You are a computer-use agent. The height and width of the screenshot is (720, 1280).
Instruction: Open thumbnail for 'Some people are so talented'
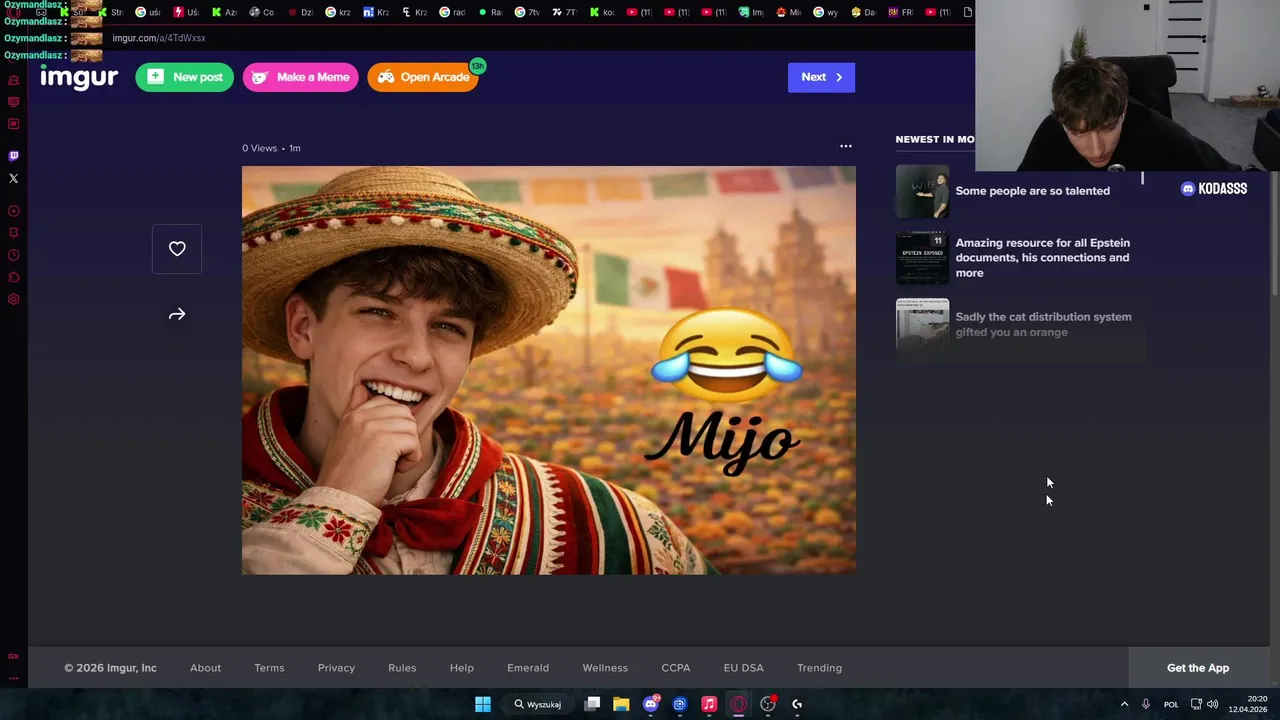tap(922, 191)
